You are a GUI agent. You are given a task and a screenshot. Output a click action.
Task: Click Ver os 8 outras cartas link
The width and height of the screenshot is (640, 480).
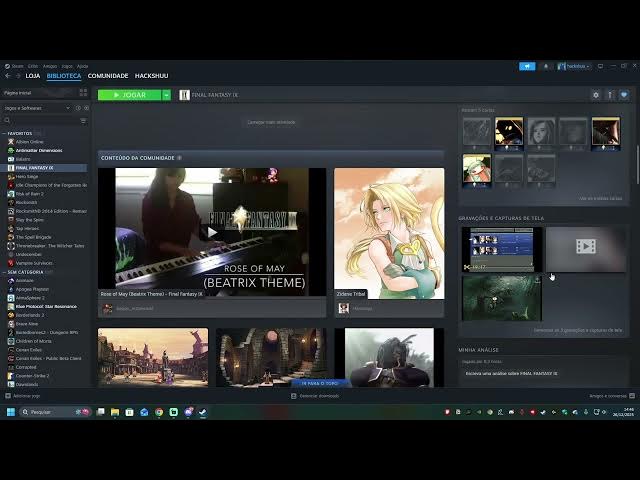click(600, 198)
